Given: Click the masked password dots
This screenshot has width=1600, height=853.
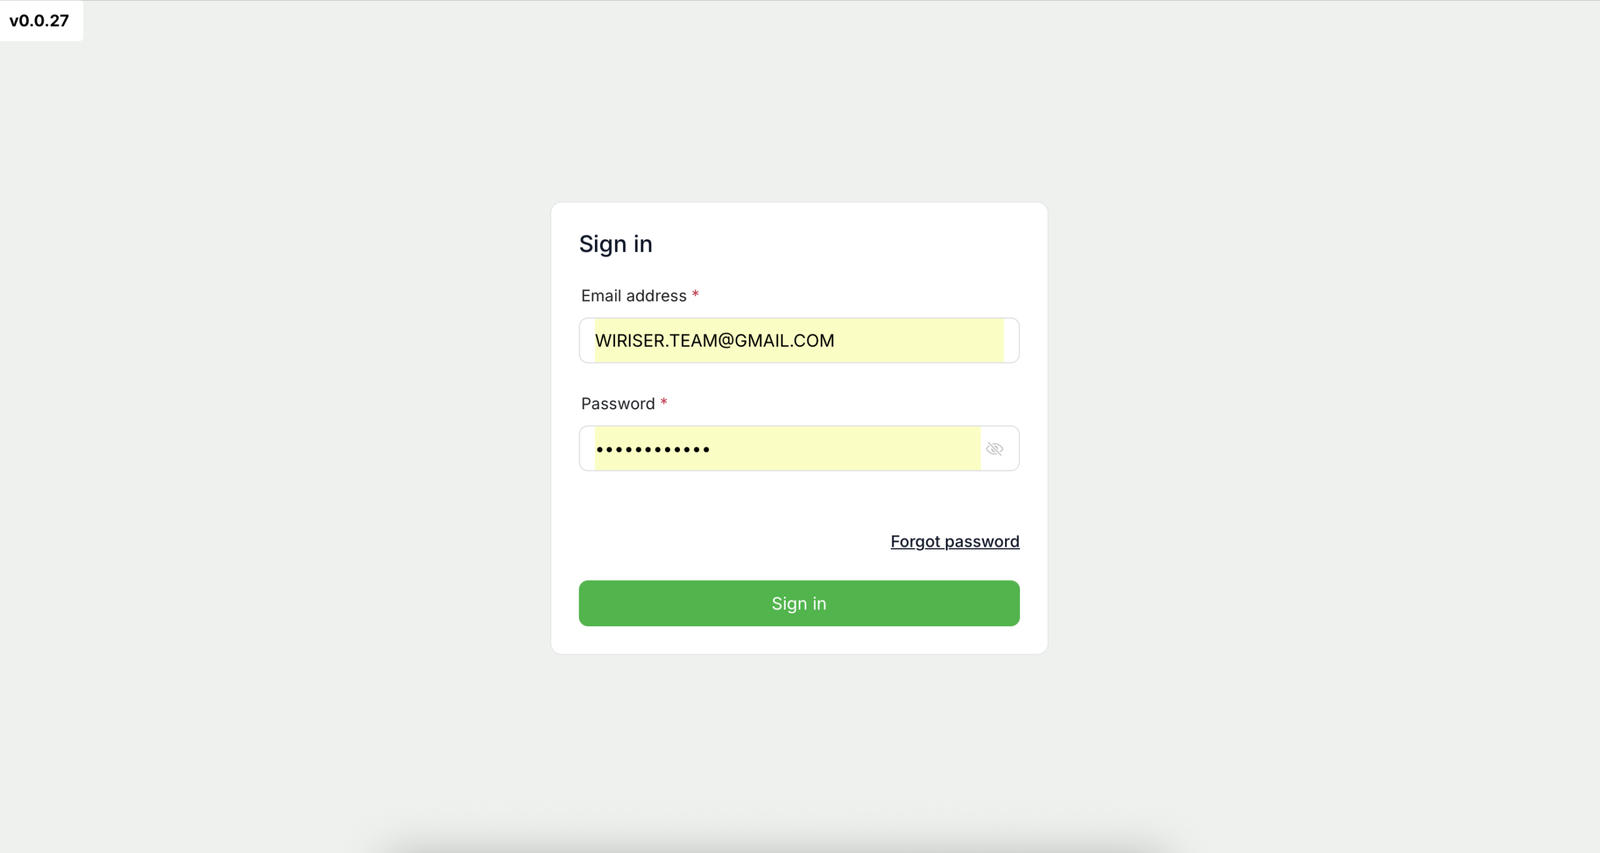Looking at the screenshot, I should [x=653, y=450].
